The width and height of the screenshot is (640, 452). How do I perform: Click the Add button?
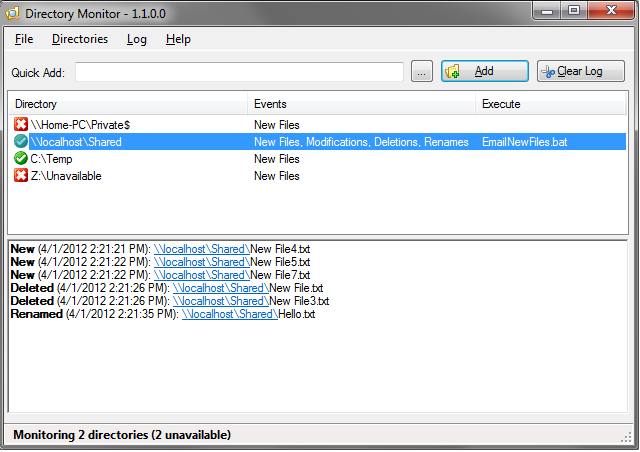pos(484,71)
